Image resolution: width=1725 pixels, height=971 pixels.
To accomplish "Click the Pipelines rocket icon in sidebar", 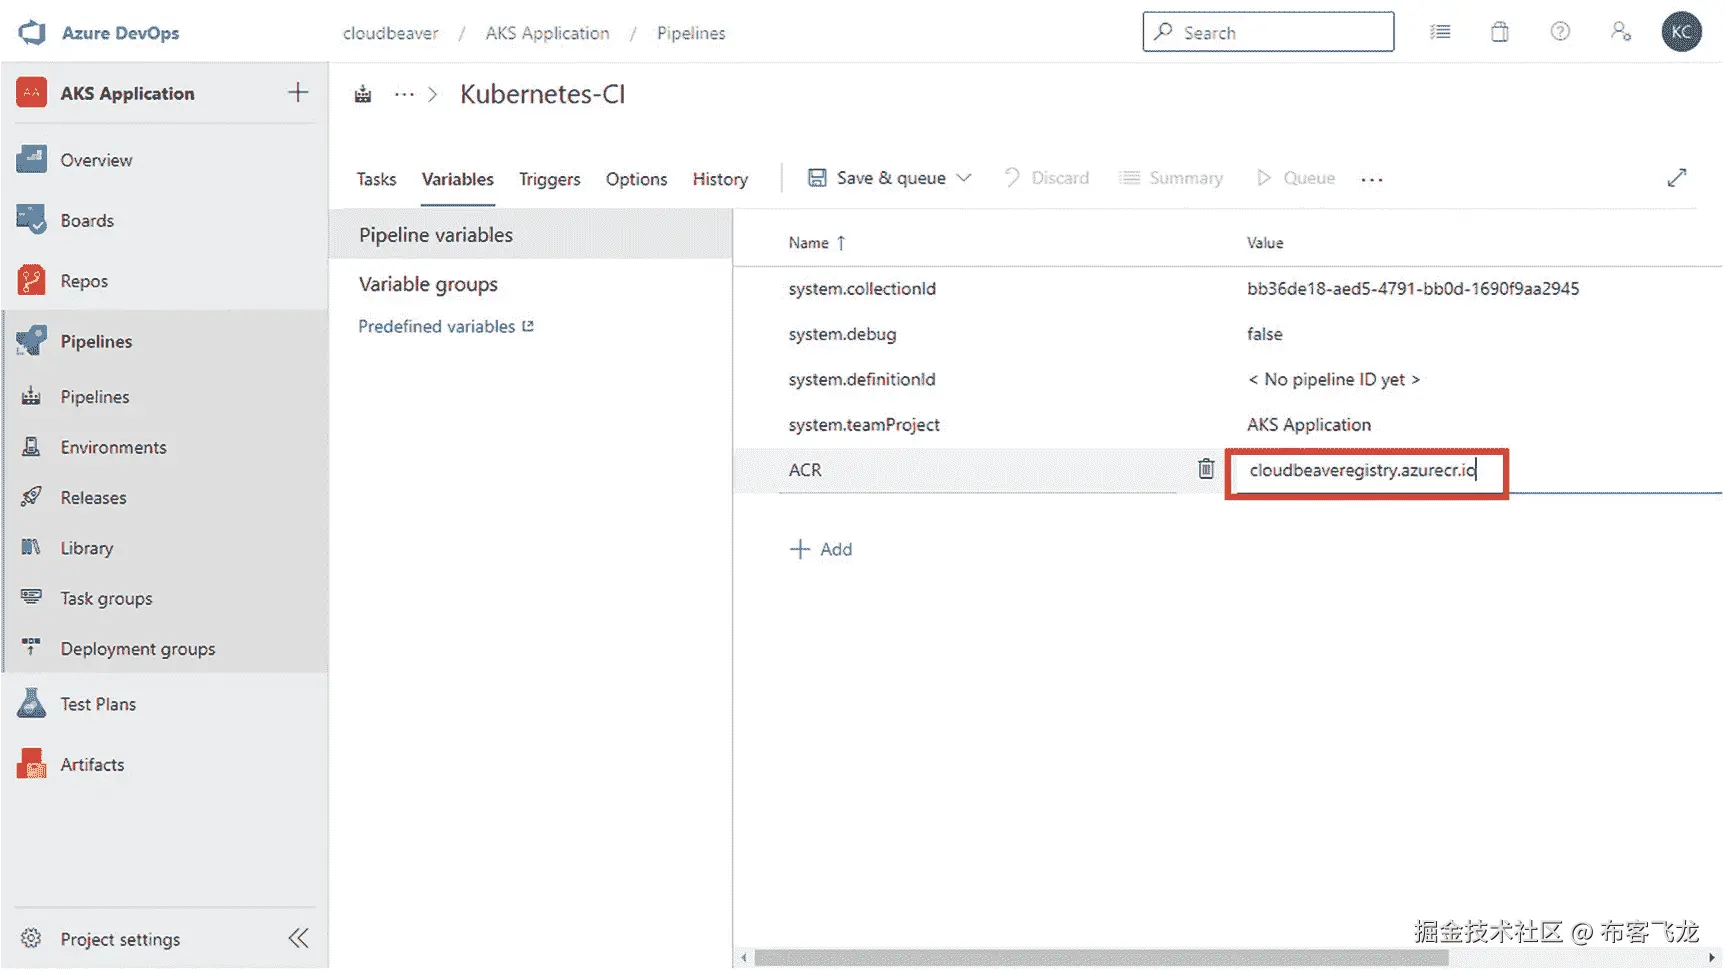I will click(32, 341).
